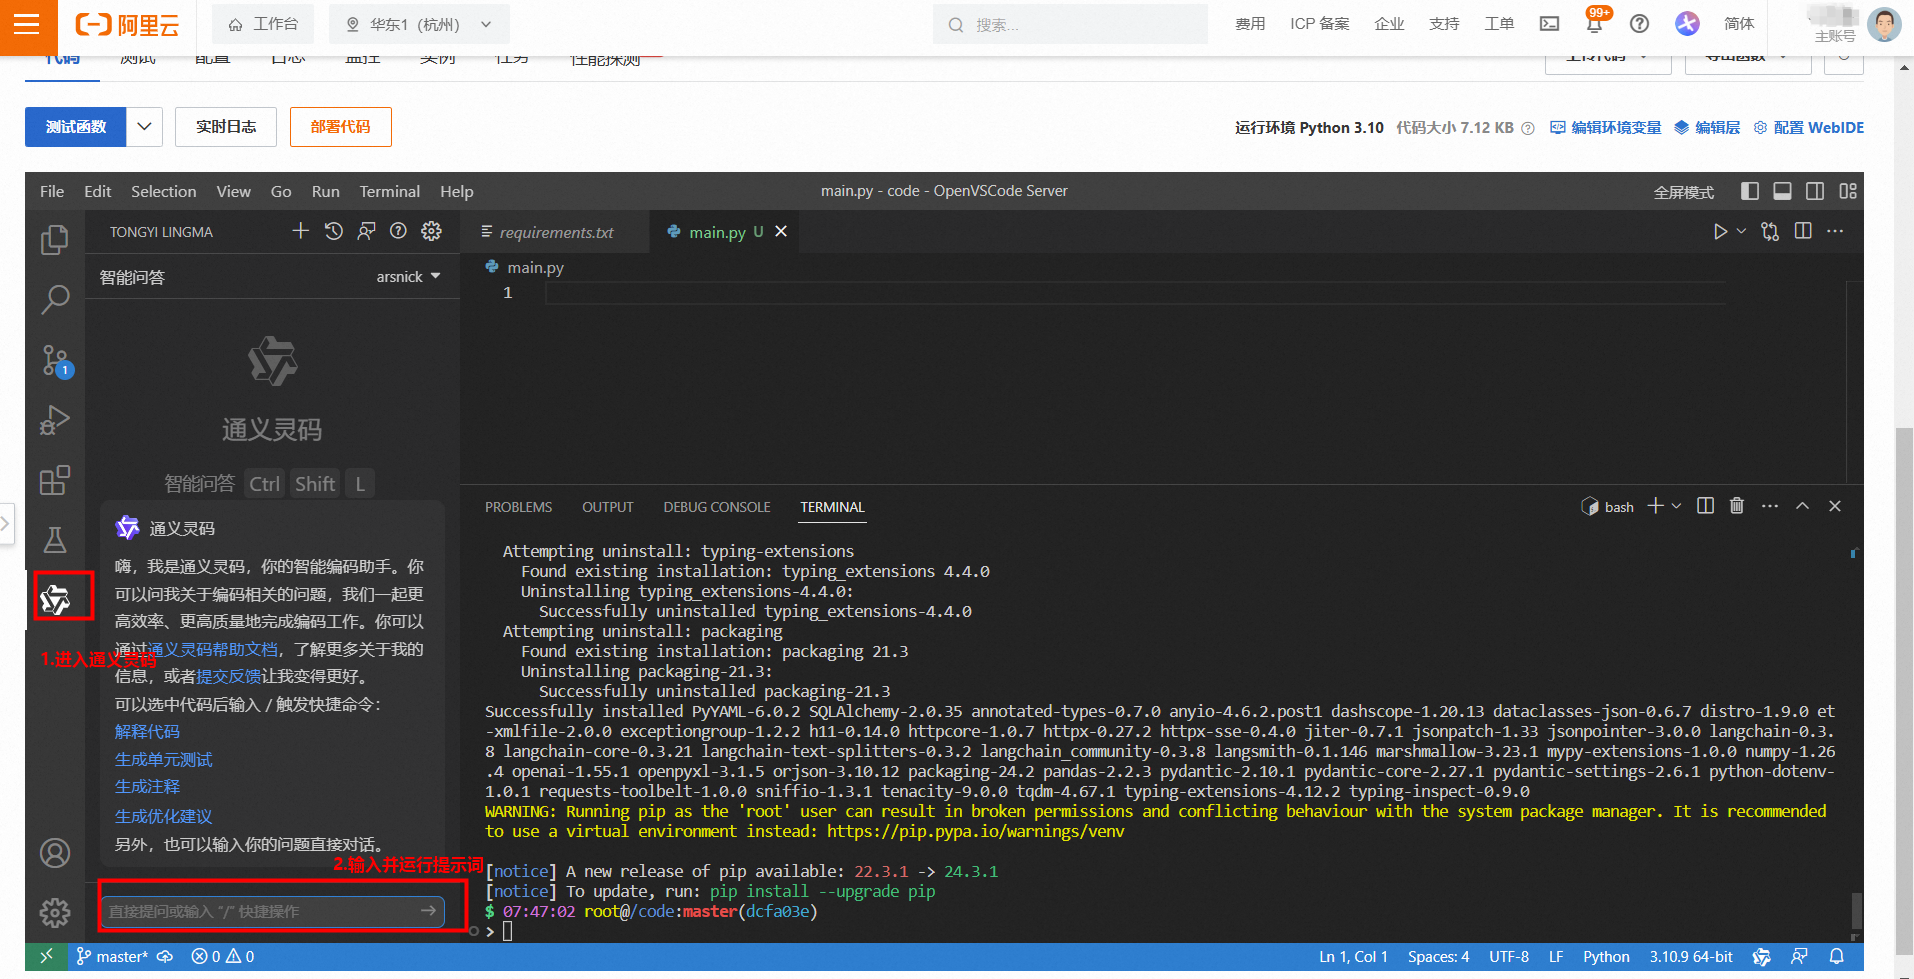Screen dimensions: 1914x979
Task: Open the 华东1 (杭州) region dropdown
Action: click(419, 24)
